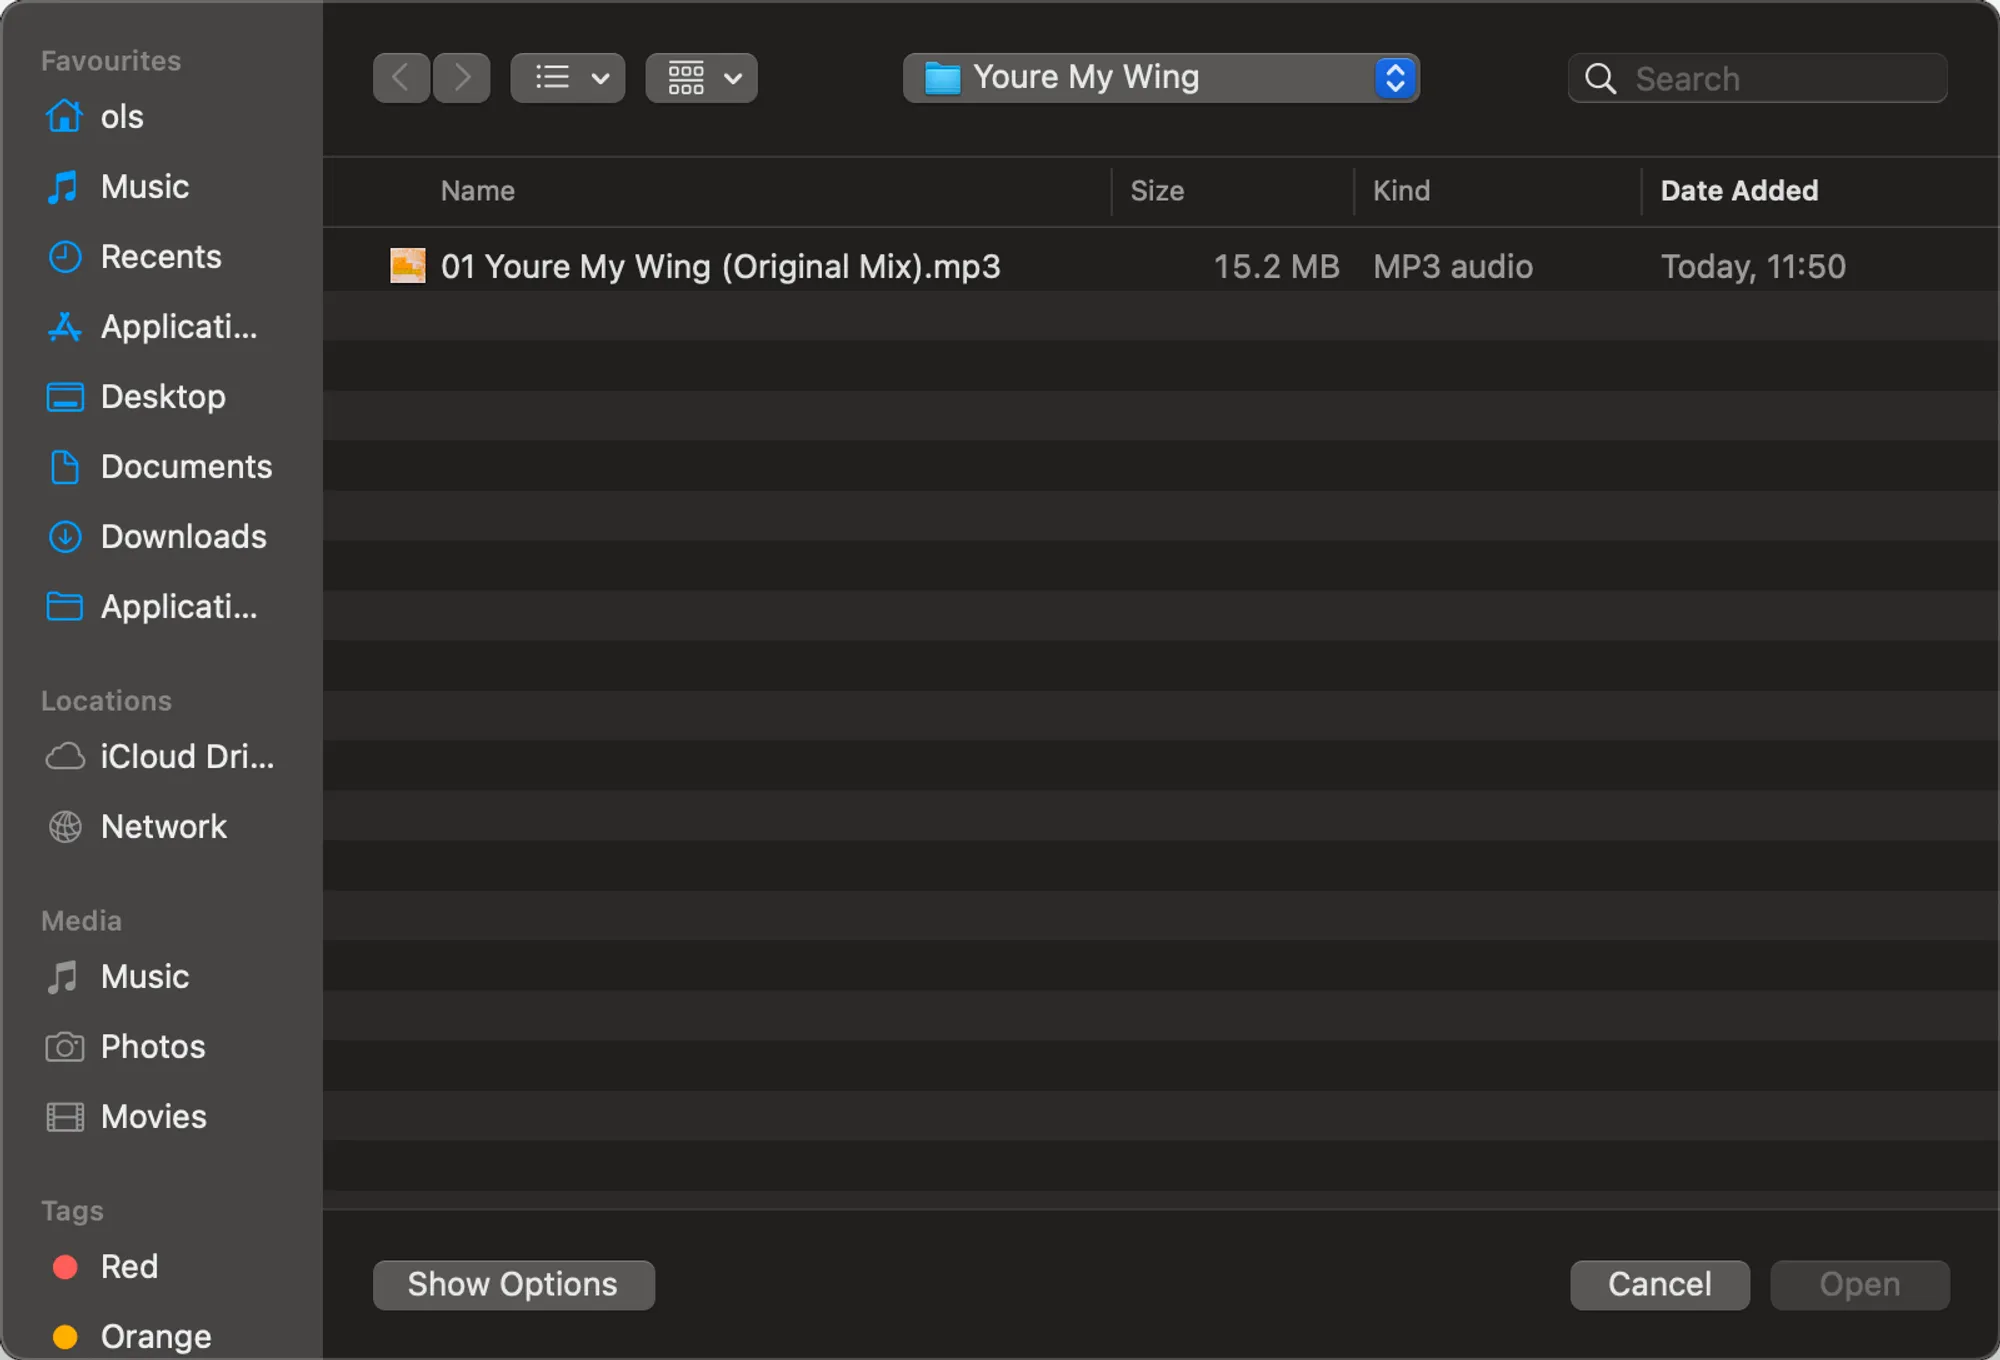This screenshot has height=1360, width=2000.
Task: Sort by the Date Added column
Action: click(x=1738, y=191)
